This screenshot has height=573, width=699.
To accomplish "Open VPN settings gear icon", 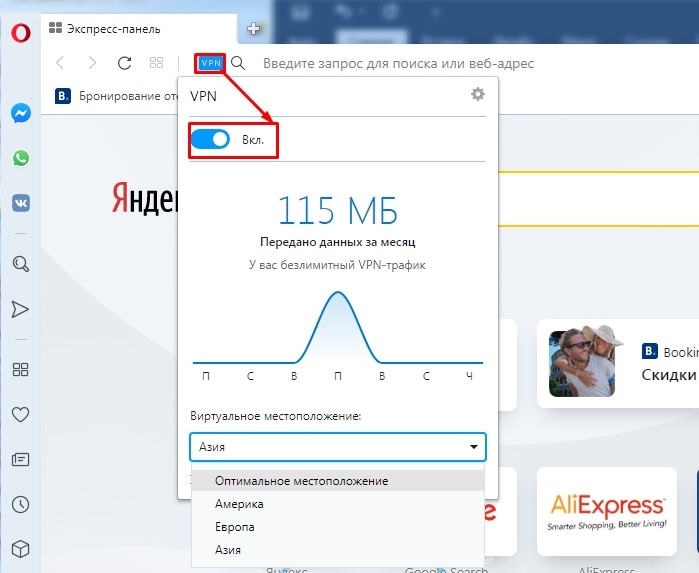I will (478, 94).
